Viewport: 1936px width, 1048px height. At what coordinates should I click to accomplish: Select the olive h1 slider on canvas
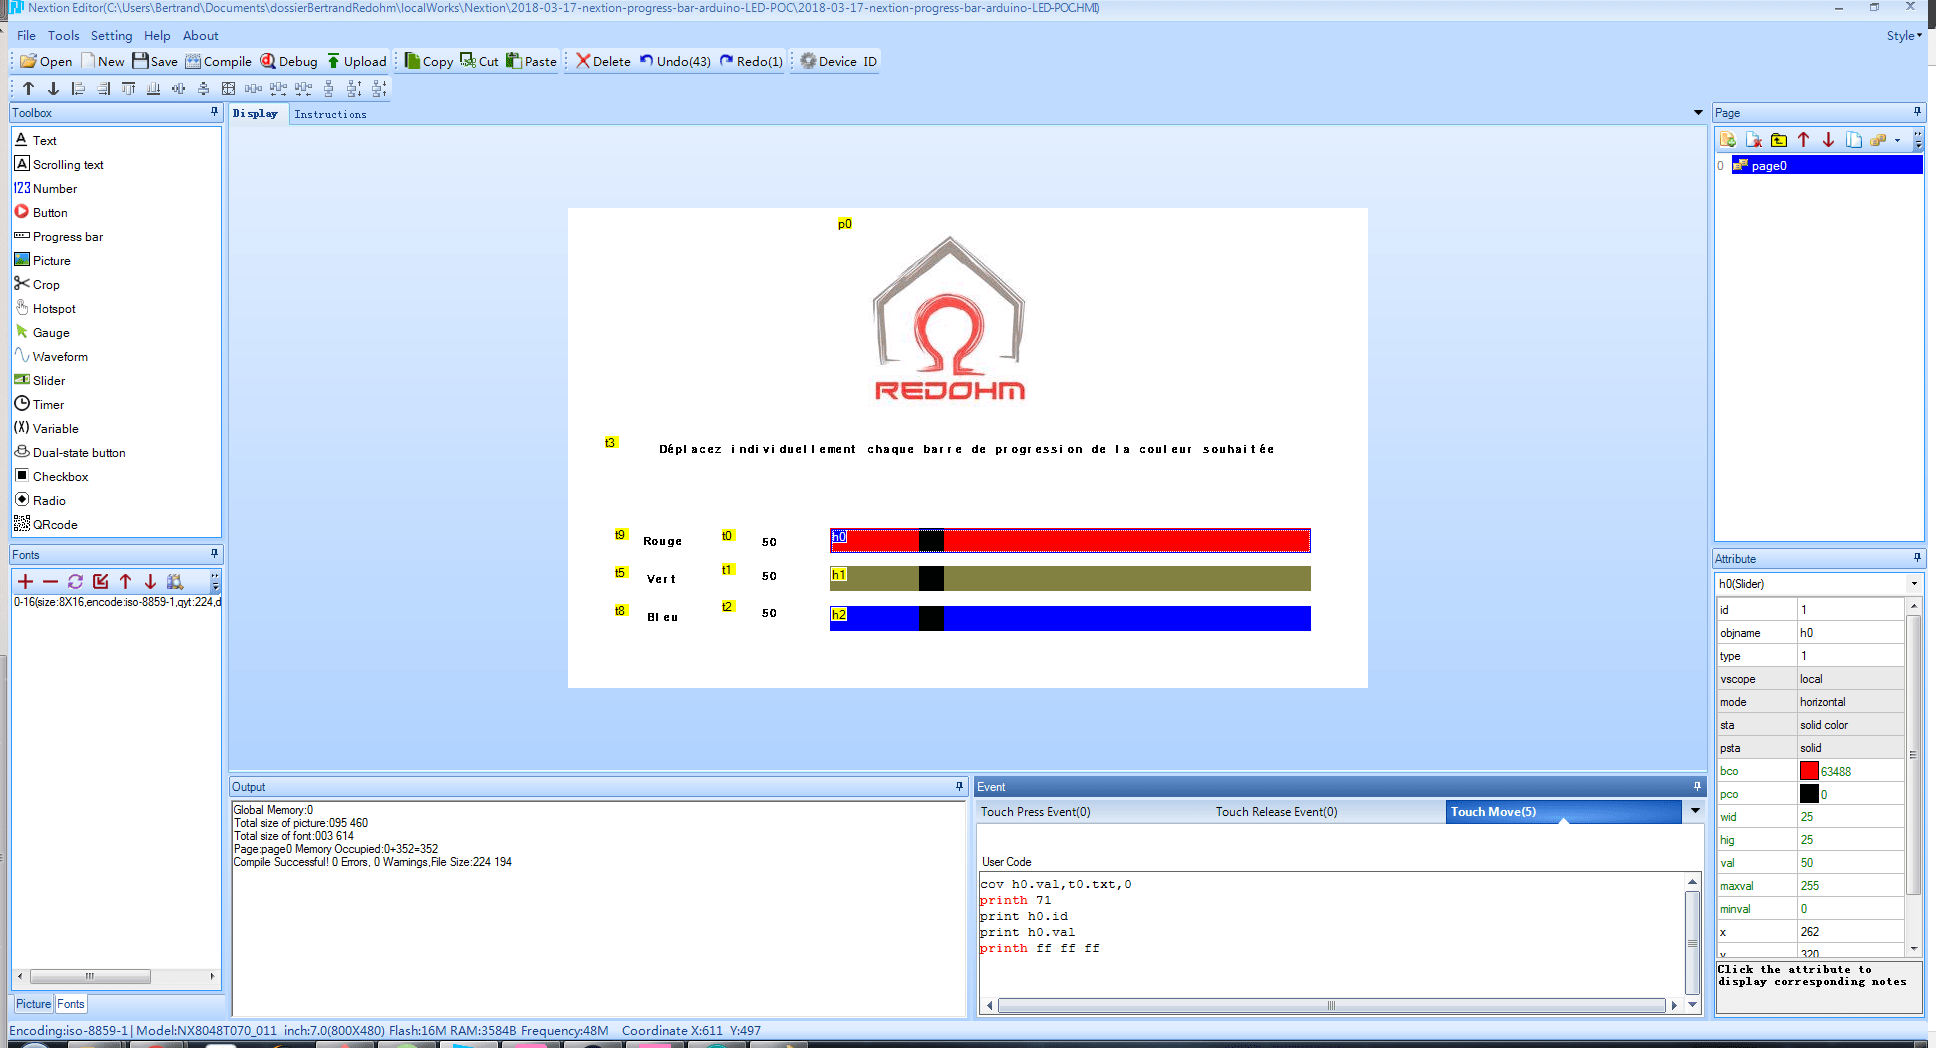click(1070, 578)
